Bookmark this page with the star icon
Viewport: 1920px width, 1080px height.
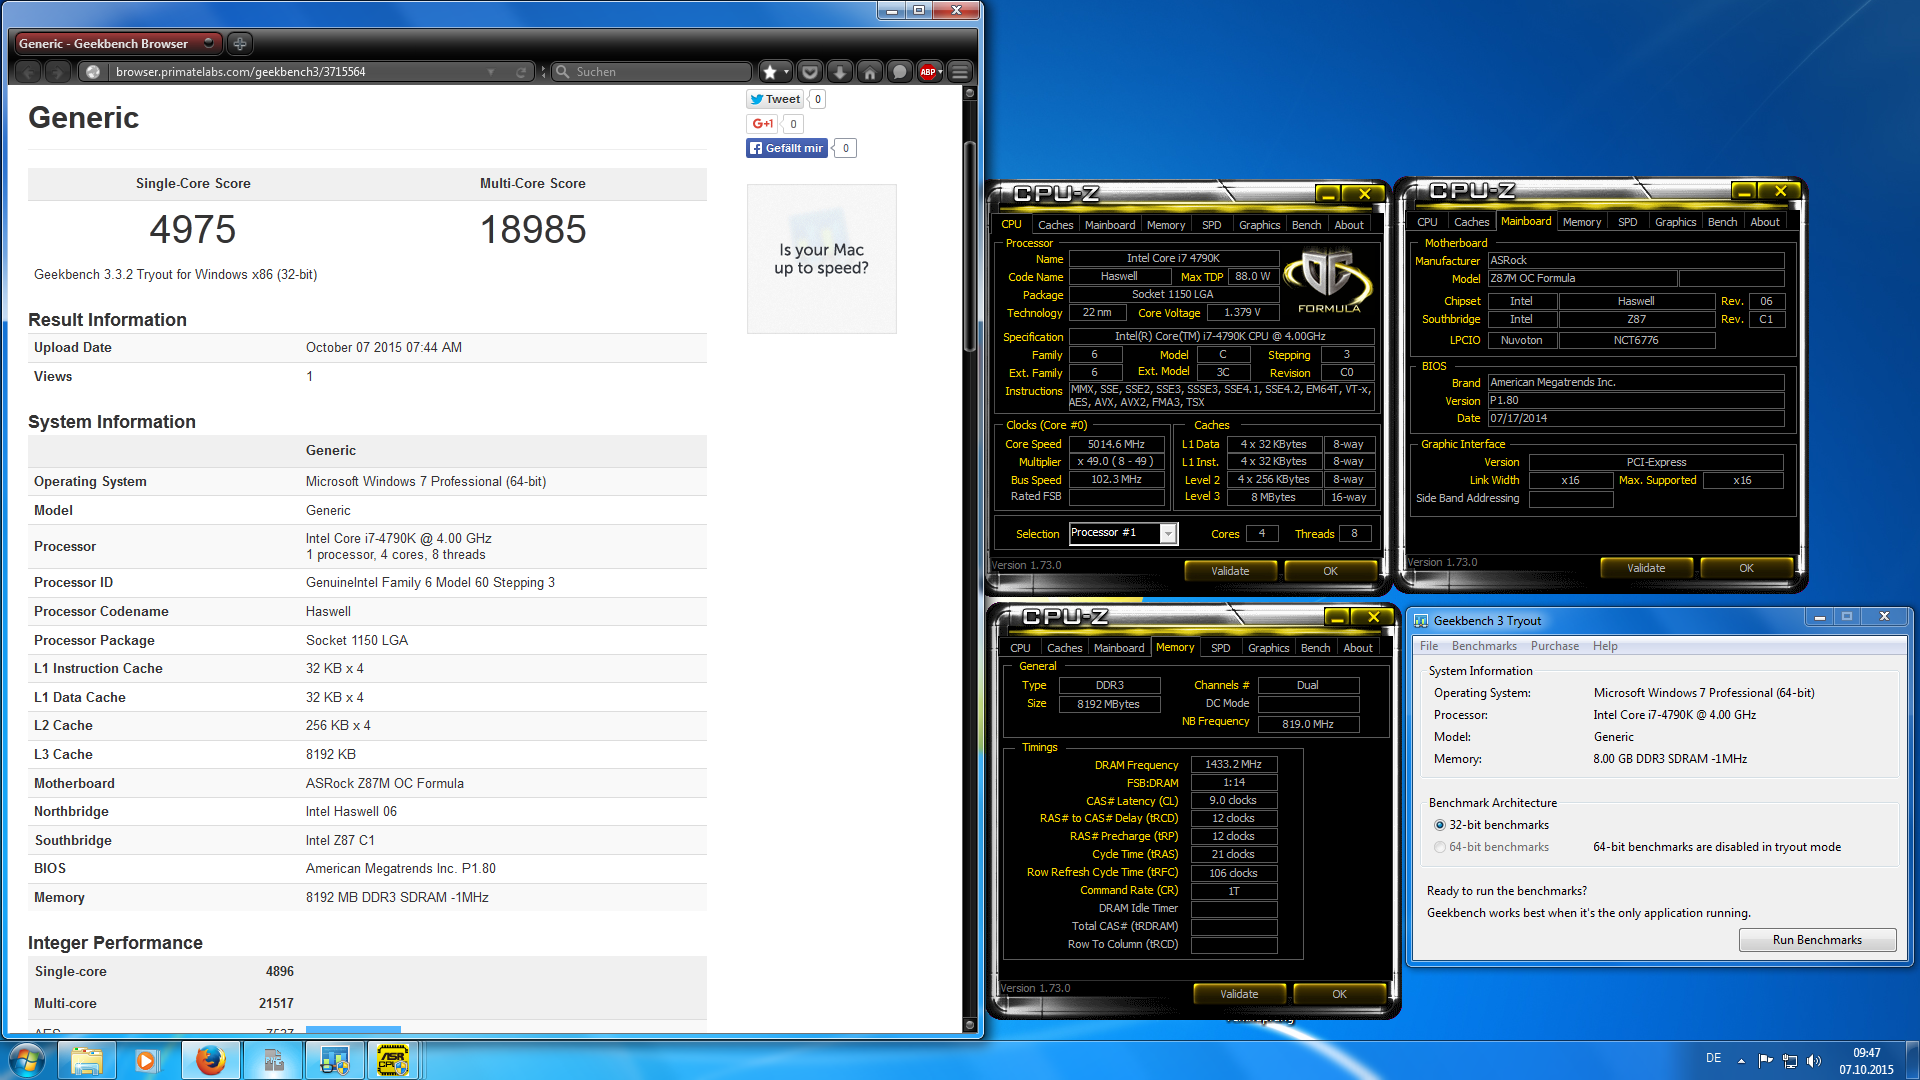769,72
